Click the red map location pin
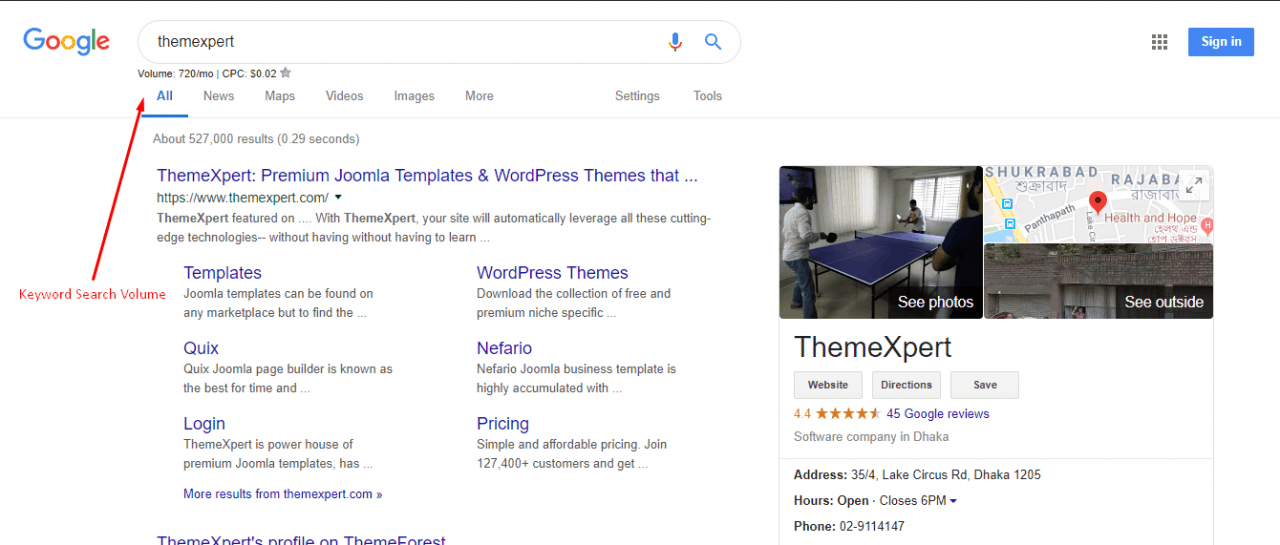1280x545 pixels. [1096, 203]
